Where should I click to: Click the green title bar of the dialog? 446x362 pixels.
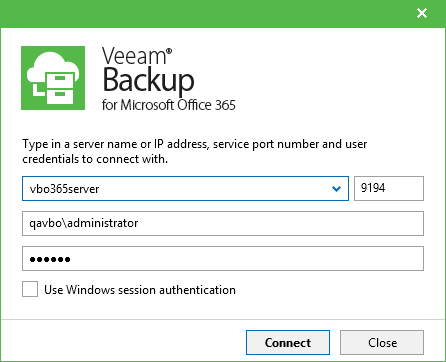tap(207, 14)
